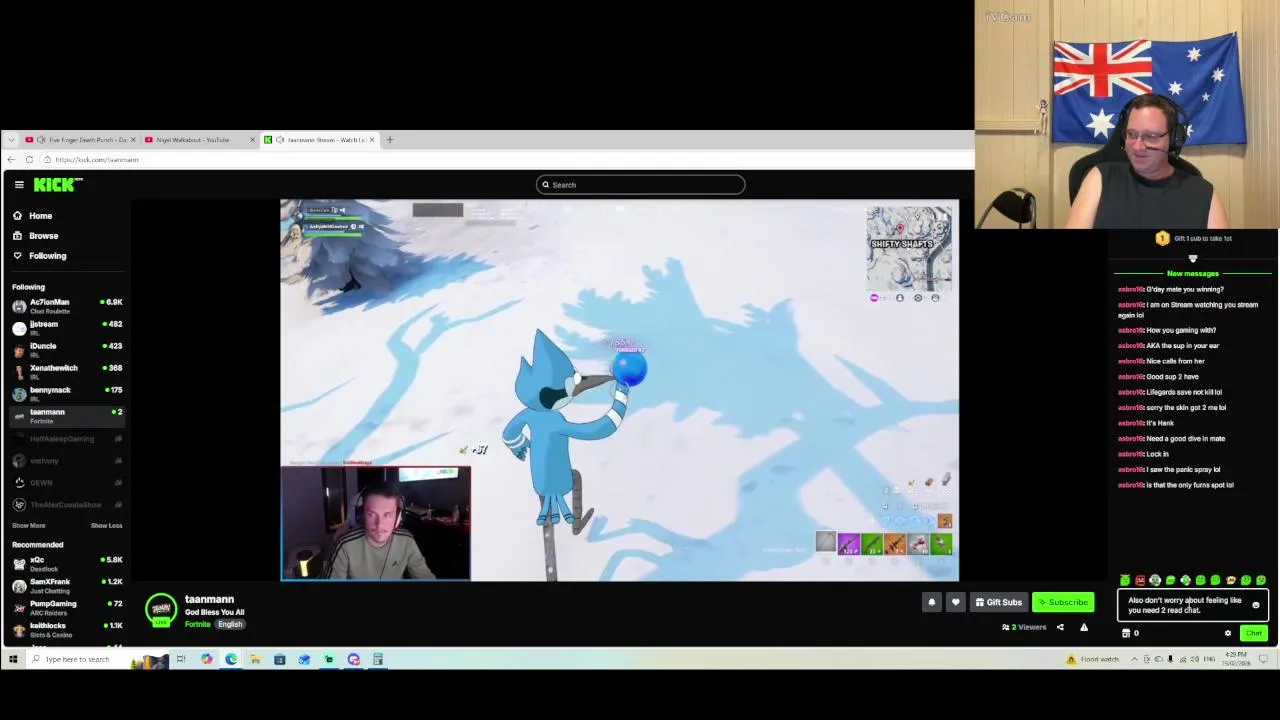Jump to New messages in chat

pyautogui.click(x=1192, y=274)
